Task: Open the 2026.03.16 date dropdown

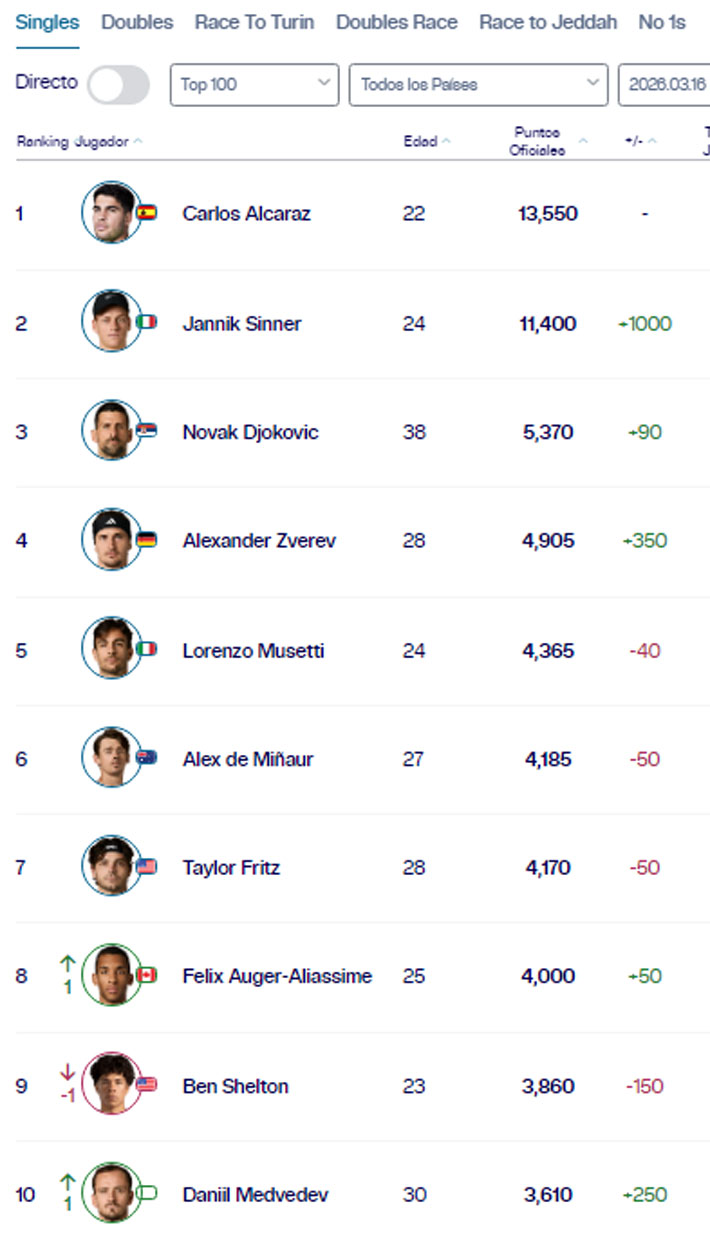Action: pos(665,85)
